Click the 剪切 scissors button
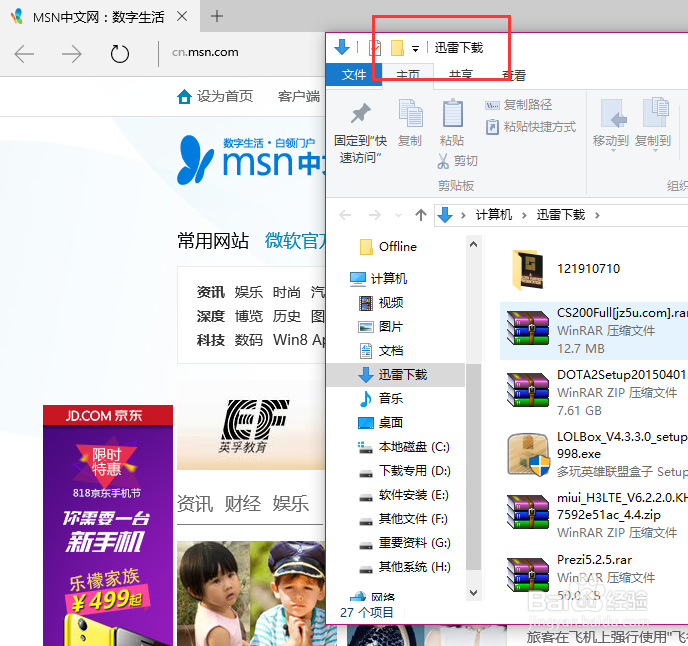Image resolution: width=688 pixels, height=646 pixels. (x=458, y=161)
